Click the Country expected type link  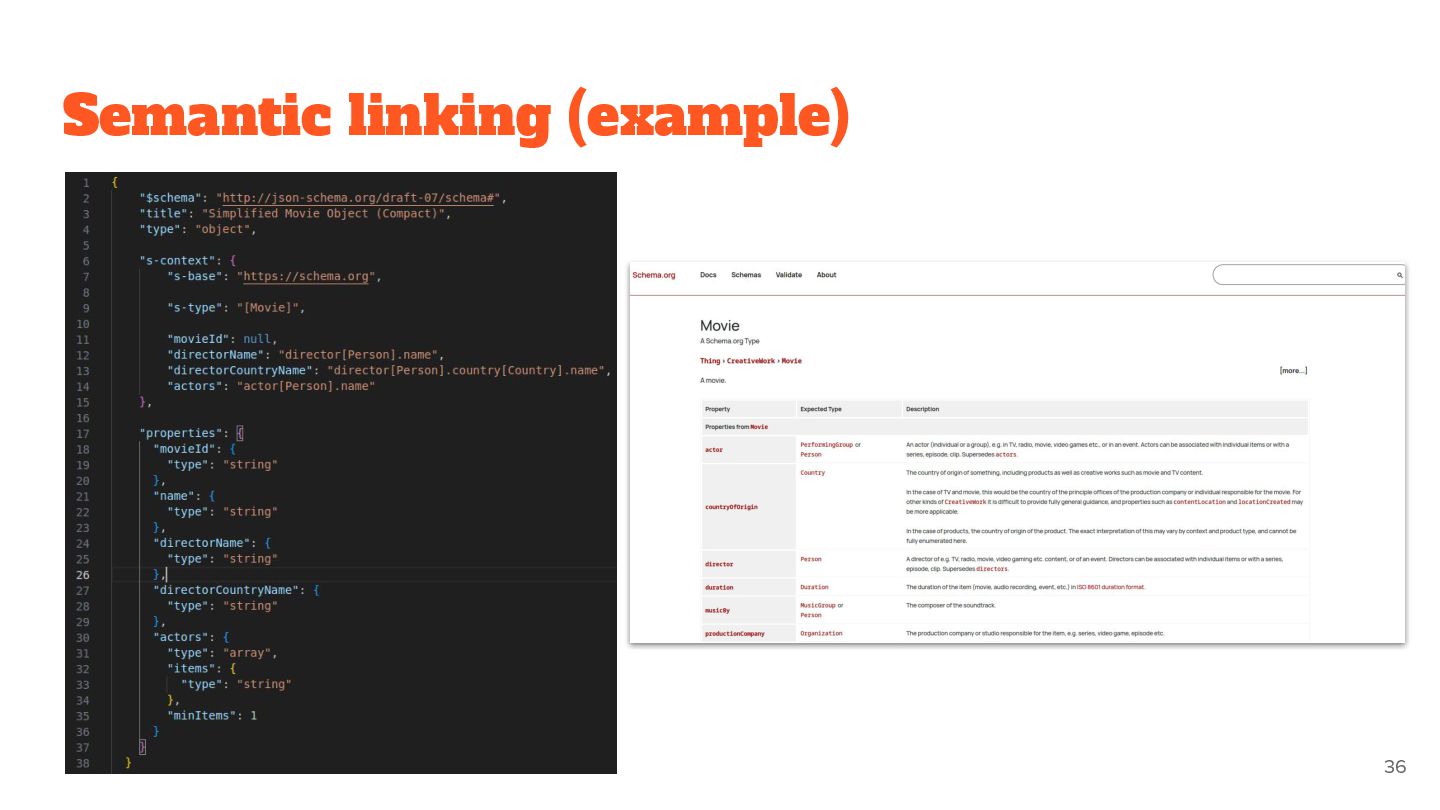813,472
